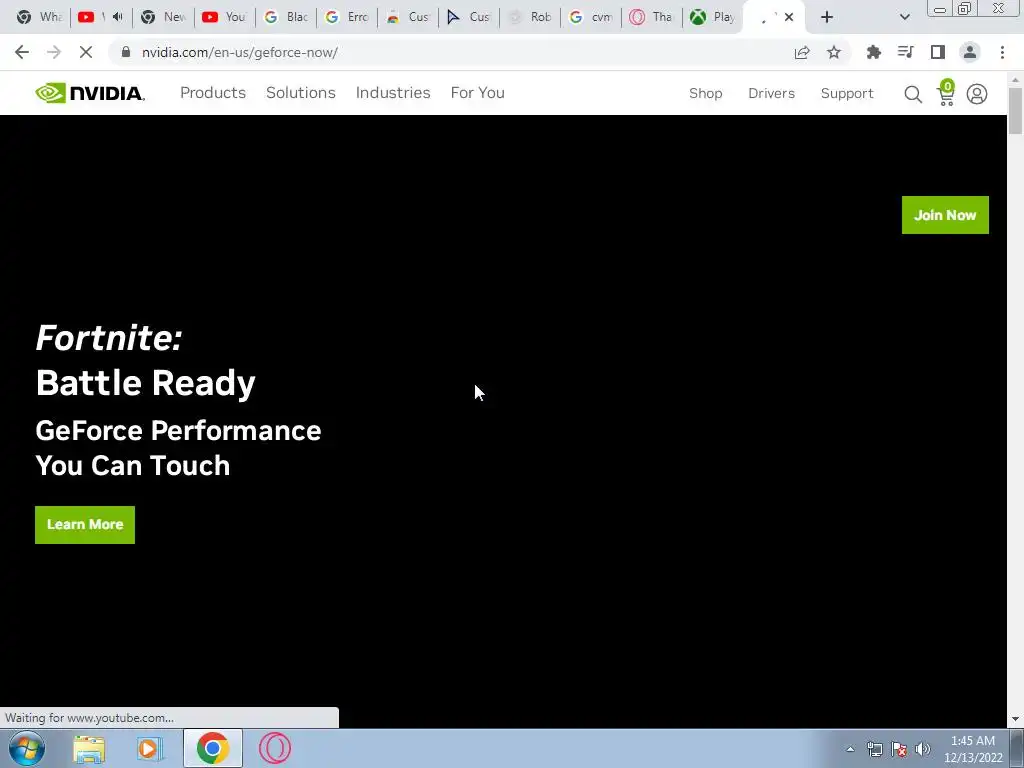Open Windows Explorer from the taskbar
1024x768 pixels.
click(89, 748)
